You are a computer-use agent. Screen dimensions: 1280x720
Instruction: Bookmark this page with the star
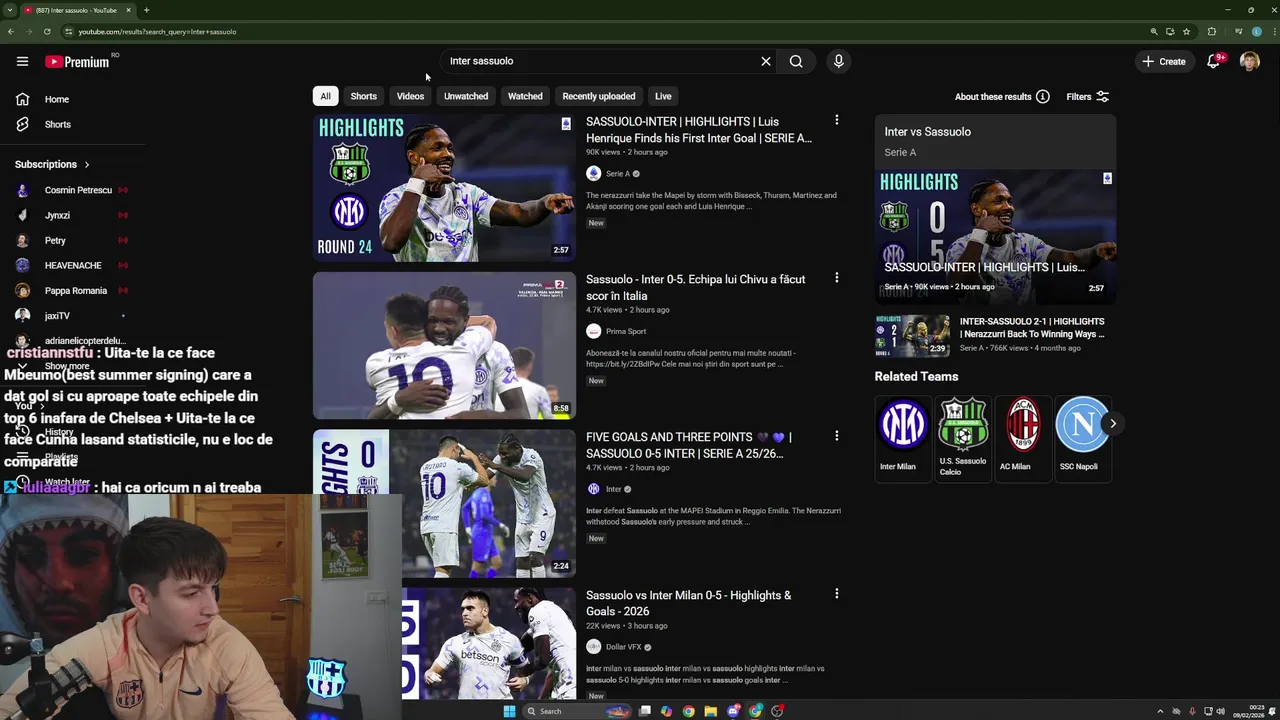pyautogui.click(x=1185, y=31)
